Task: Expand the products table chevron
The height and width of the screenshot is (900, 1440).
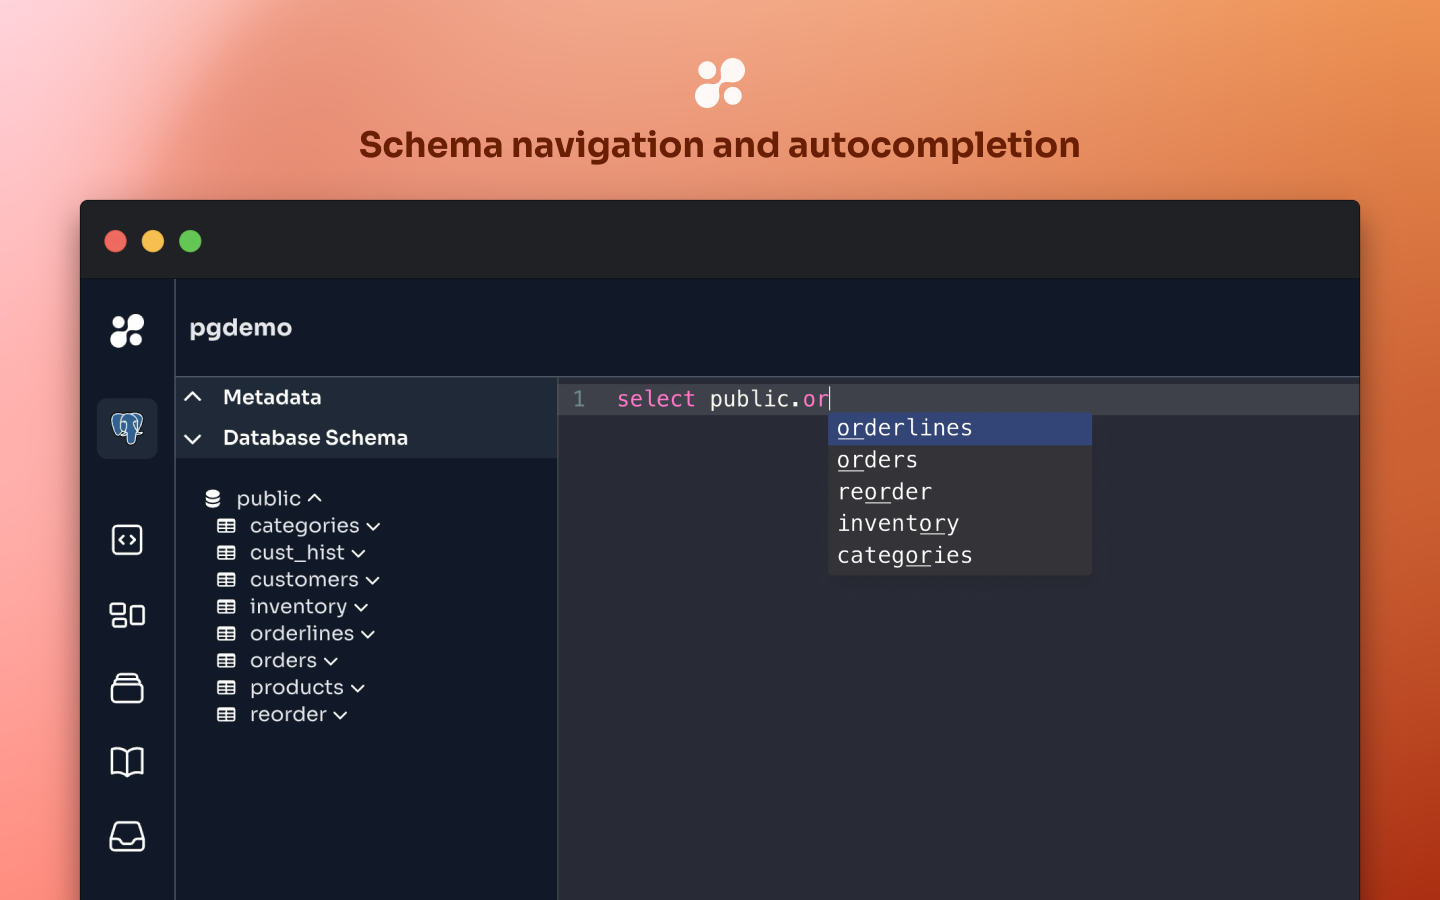Action: (x=358, y=689)
